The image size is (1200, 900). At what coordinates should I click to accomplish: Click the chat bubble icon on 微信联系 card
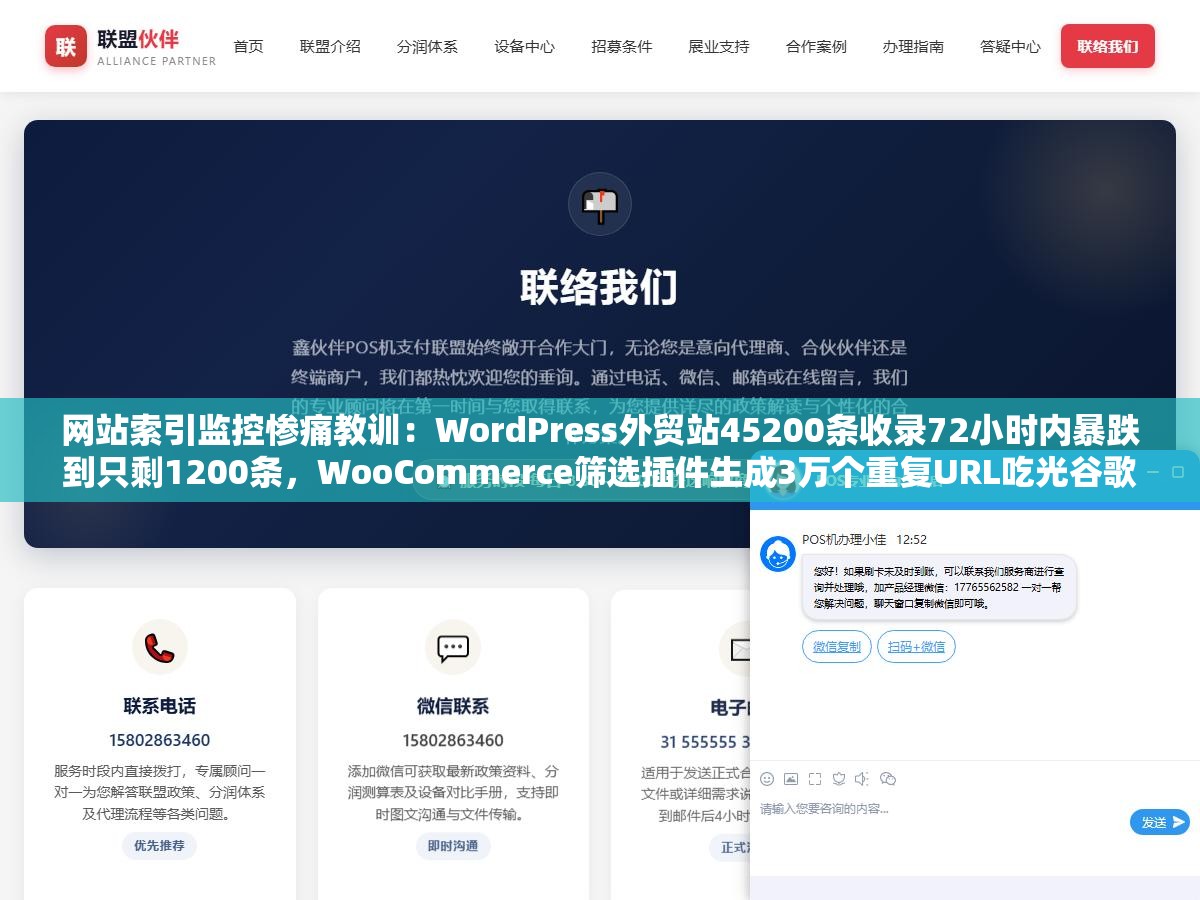coord(453,647)
